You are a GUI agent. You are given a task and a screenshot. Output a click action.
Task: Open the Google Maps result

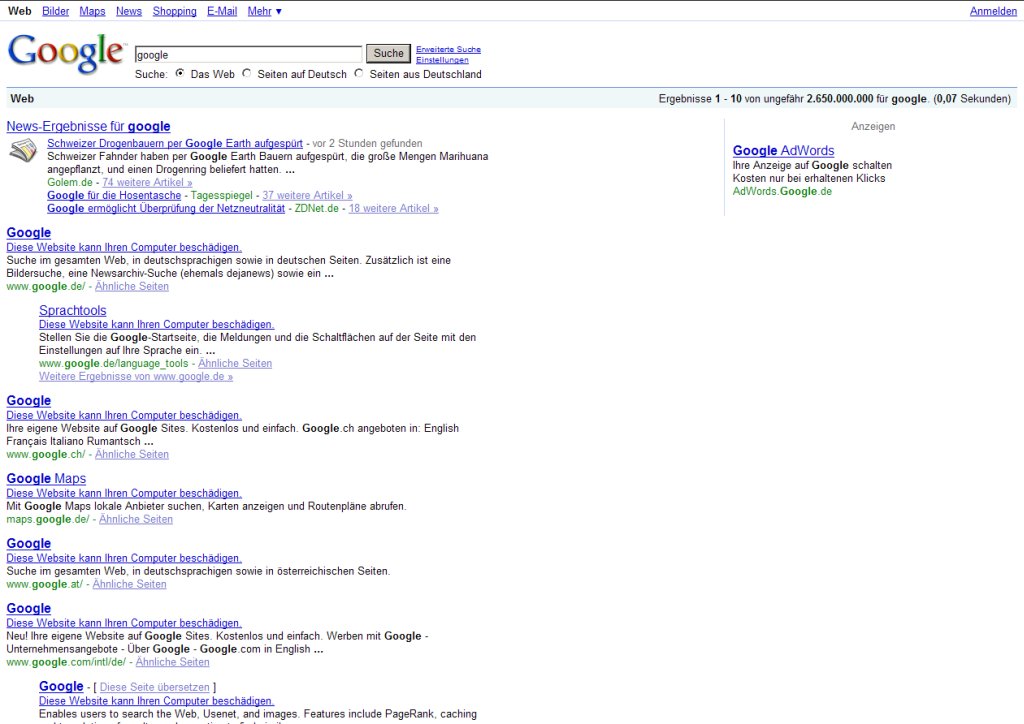tap(46, 479)
